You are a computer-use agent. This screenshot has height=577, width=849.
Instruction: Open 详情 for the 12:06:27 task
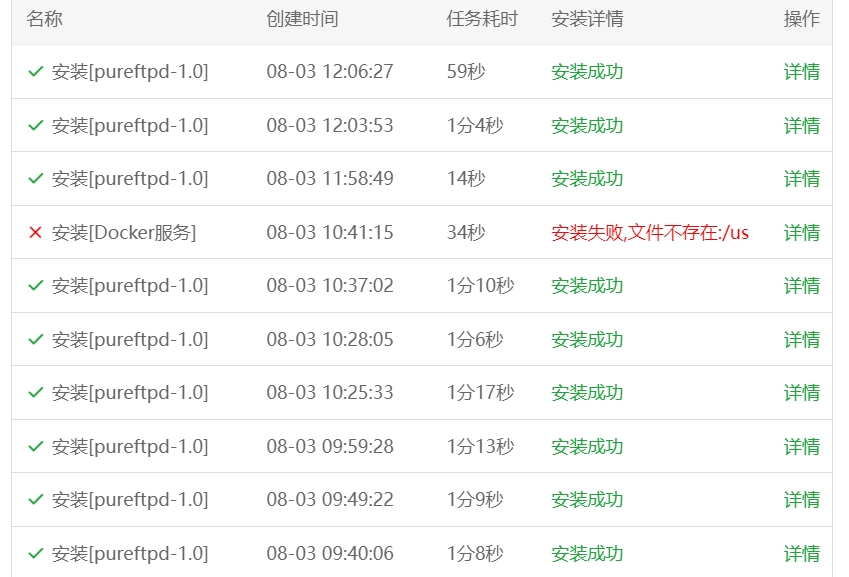802,71
